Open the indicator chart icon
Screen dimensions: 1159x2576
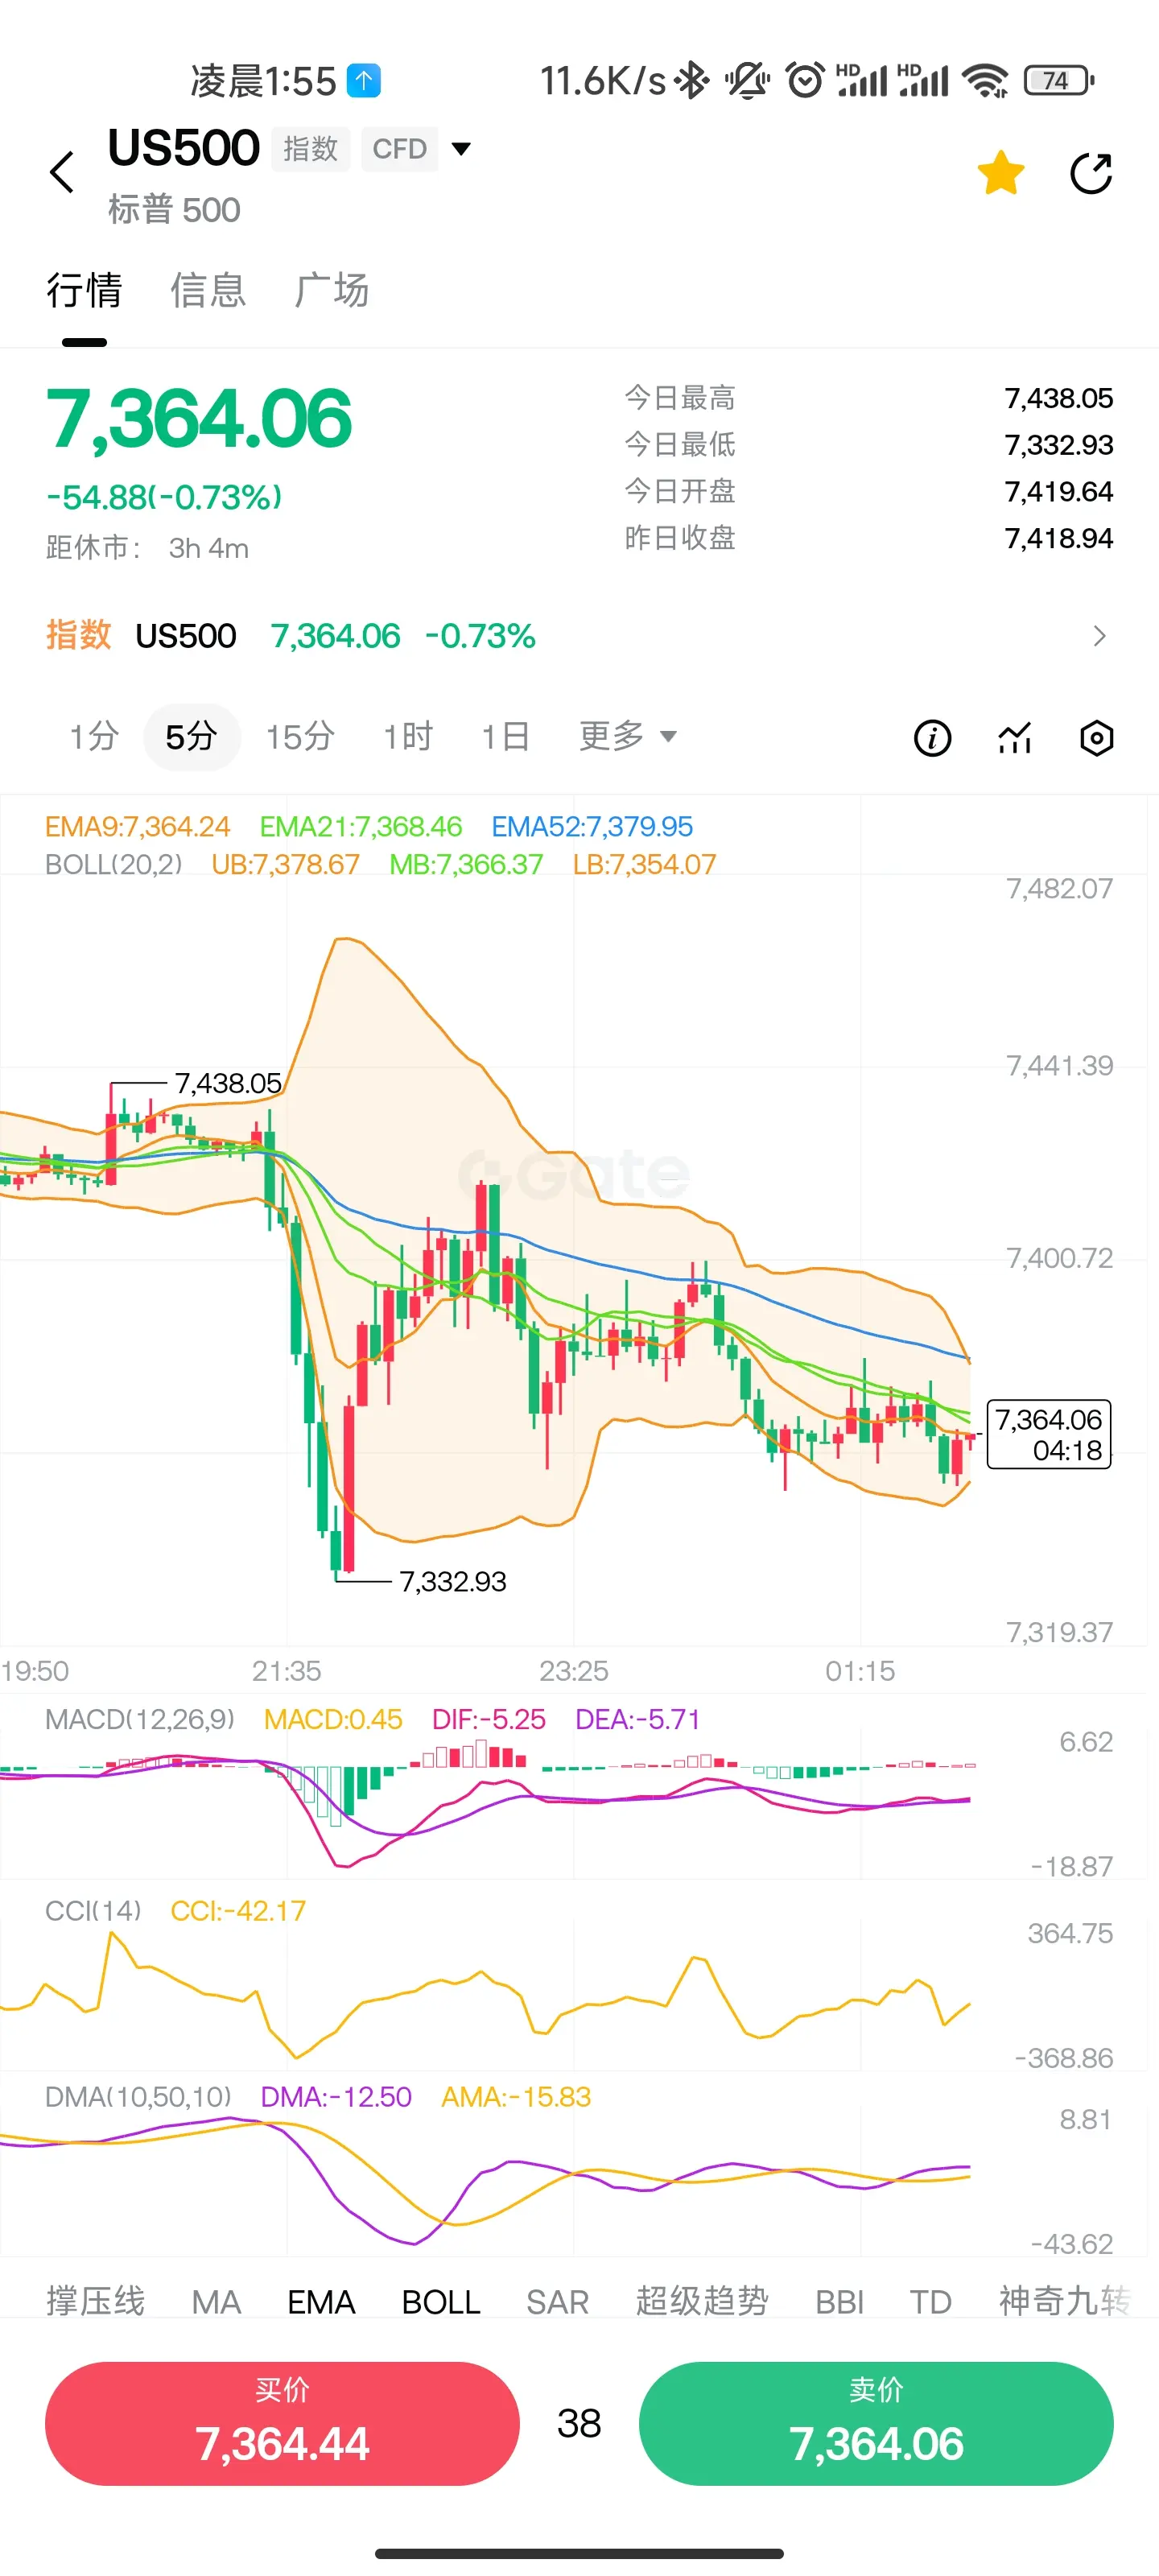[1014, 738]
